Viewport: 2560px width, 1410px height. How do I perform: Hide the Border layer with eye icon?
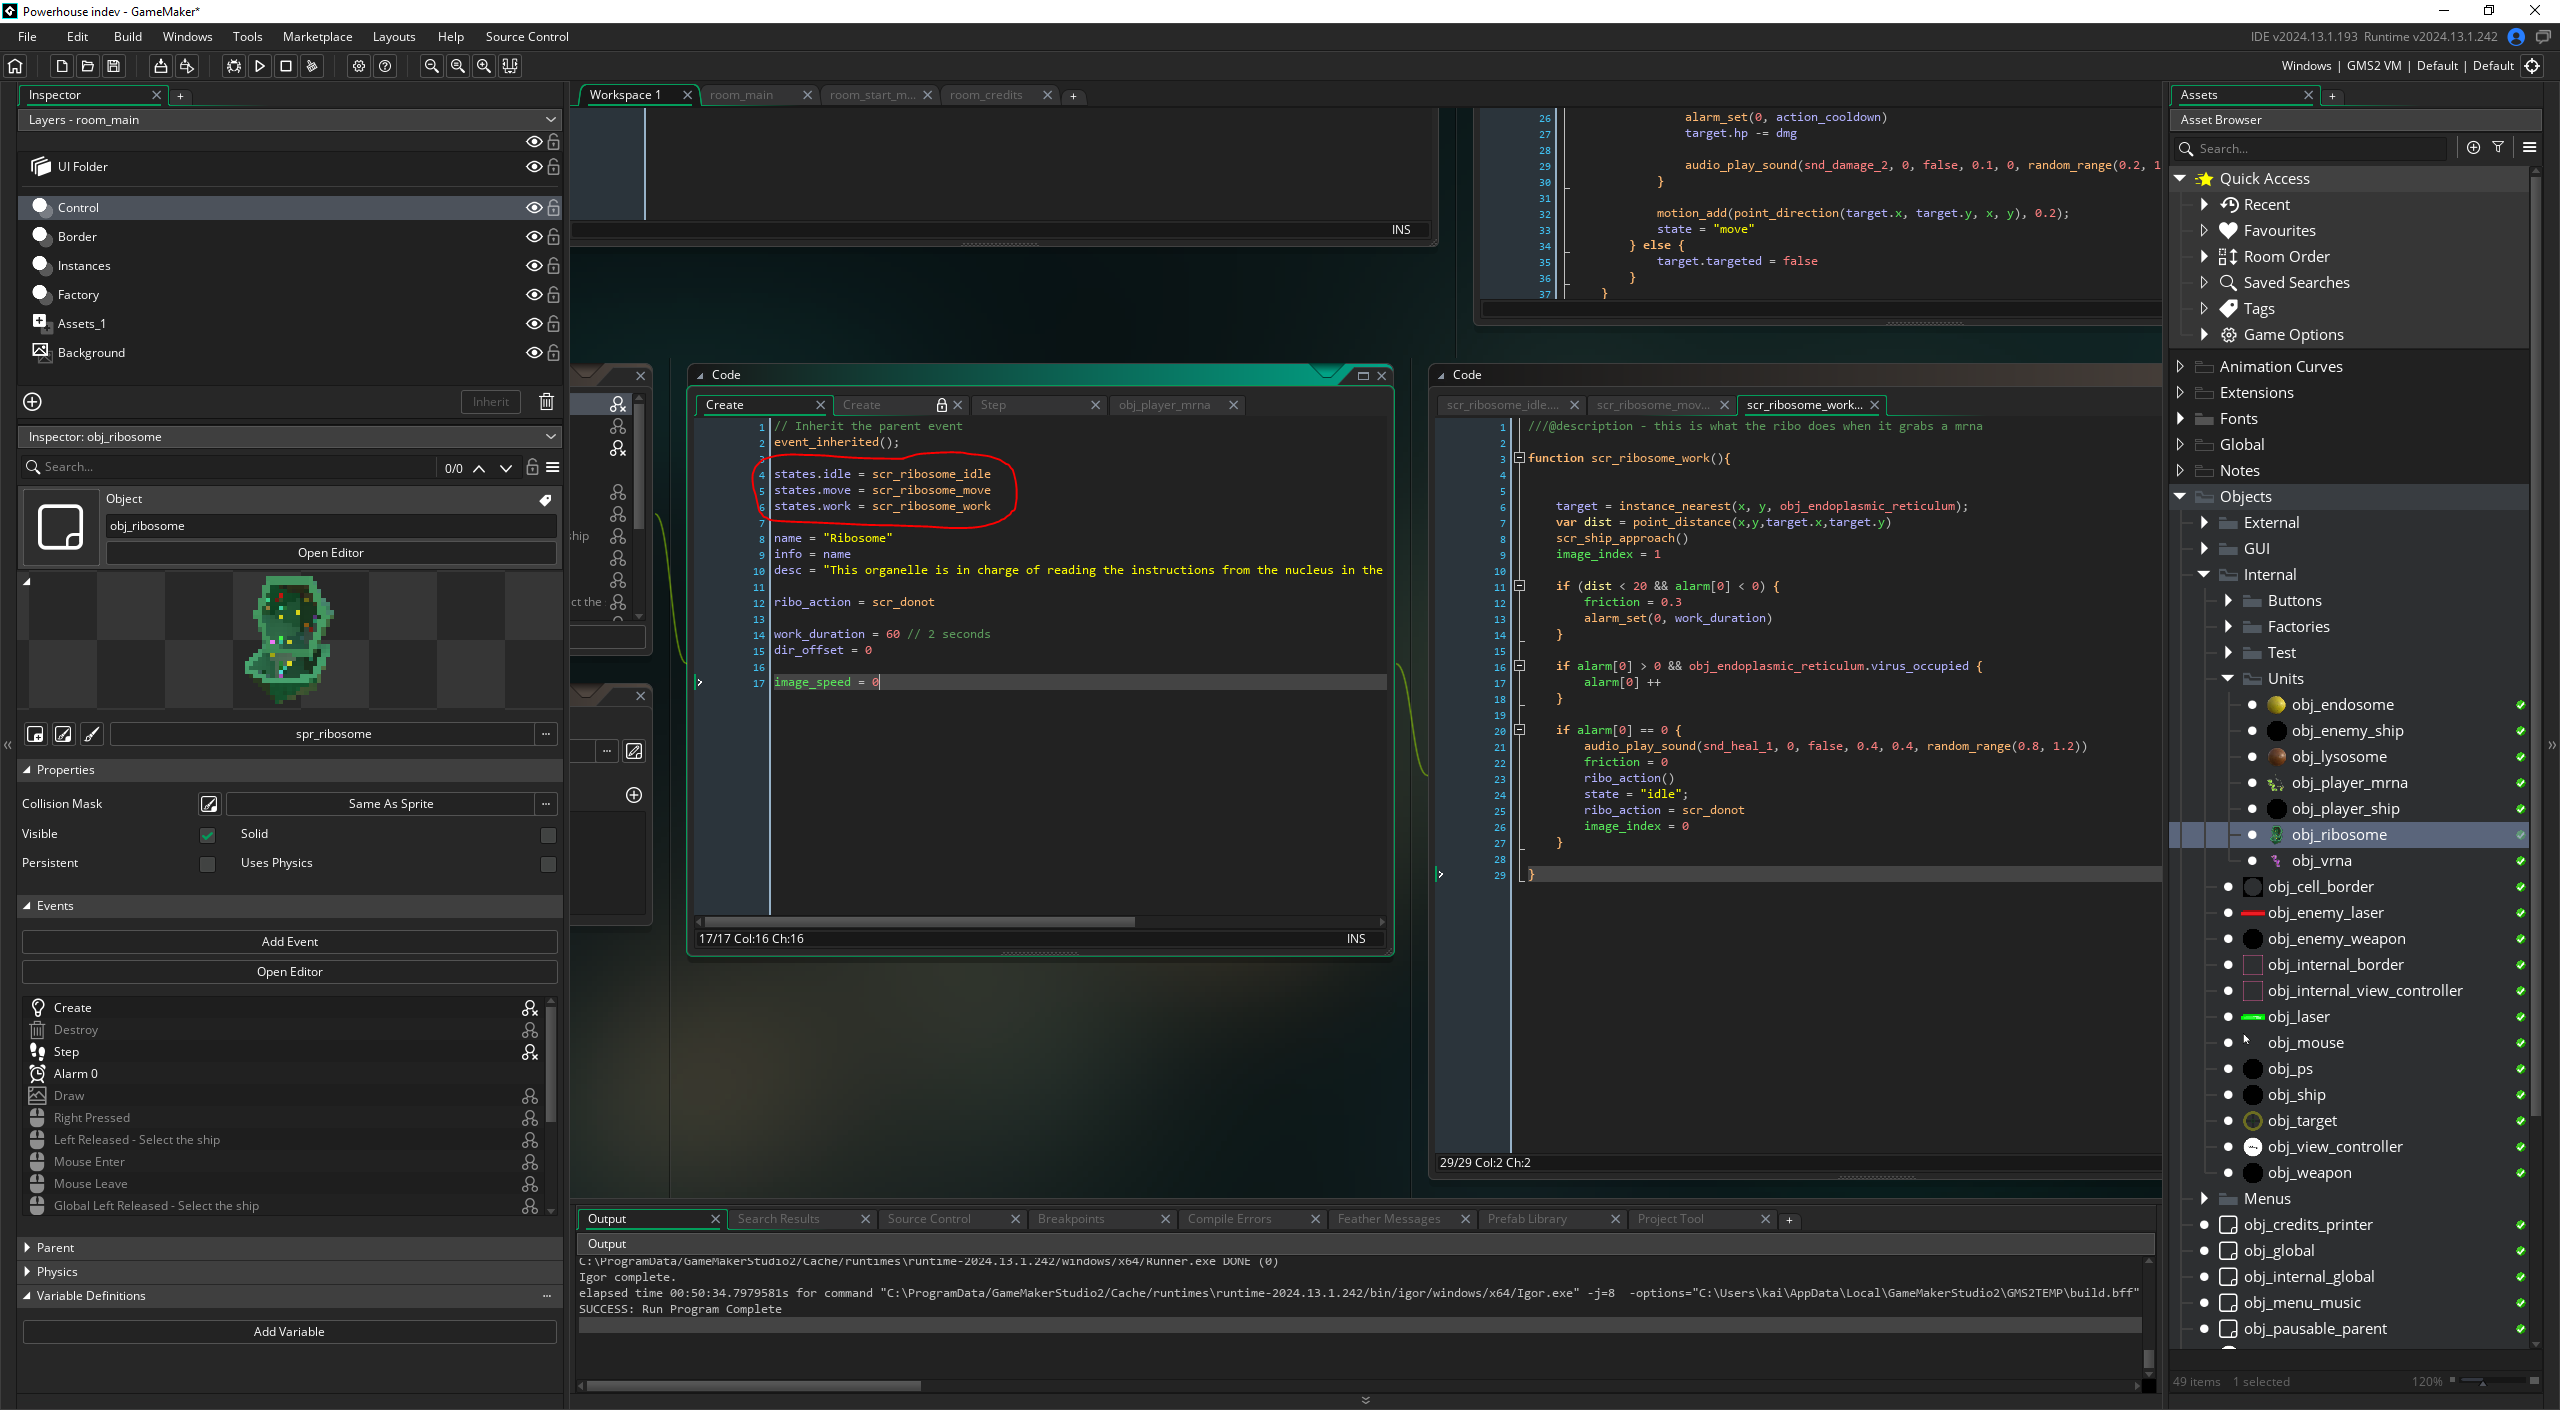pos(534,237)
